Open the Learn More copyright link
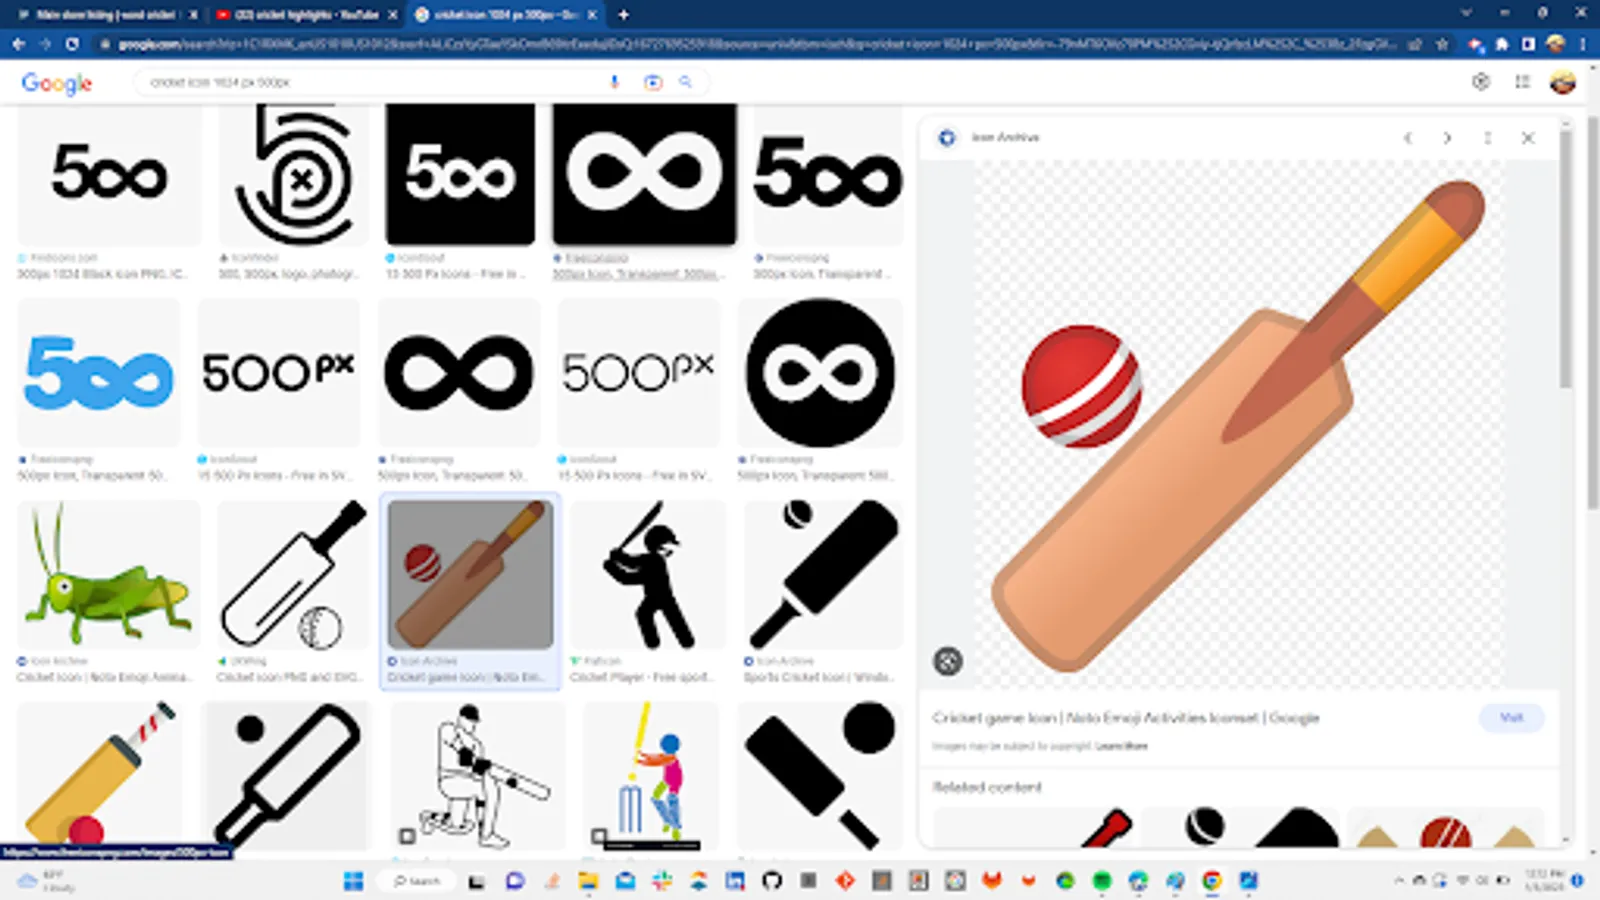1600x900 pixels. pos(1121,746)
